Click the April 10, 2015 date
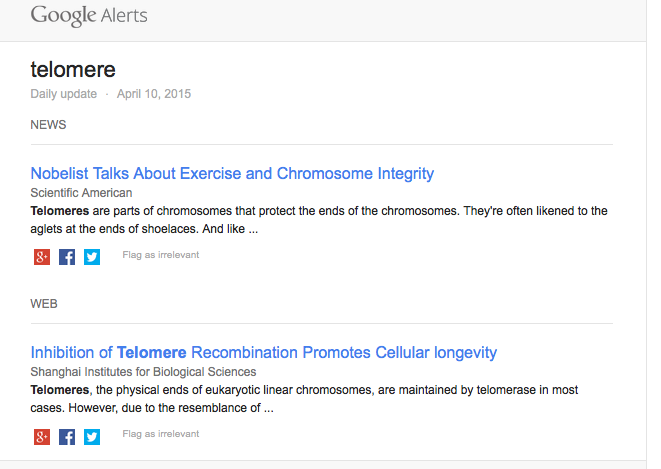Viewport: 661px width, 469px height. tap(154, 94)
